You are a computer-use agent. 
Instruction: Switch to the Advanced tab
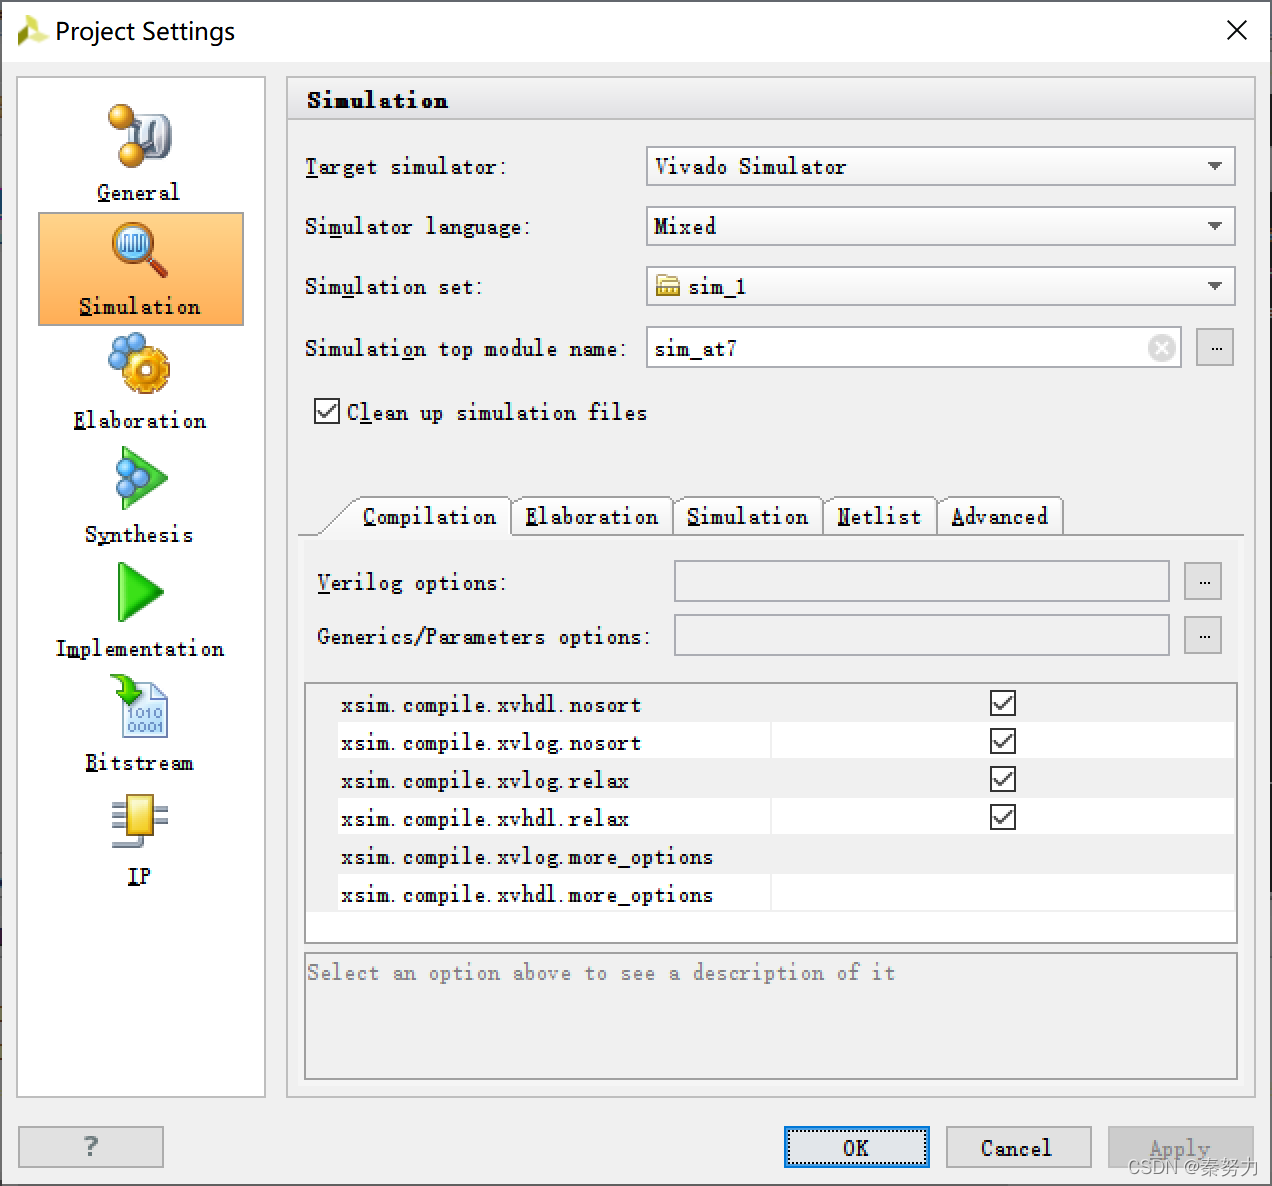point(1000,516)
